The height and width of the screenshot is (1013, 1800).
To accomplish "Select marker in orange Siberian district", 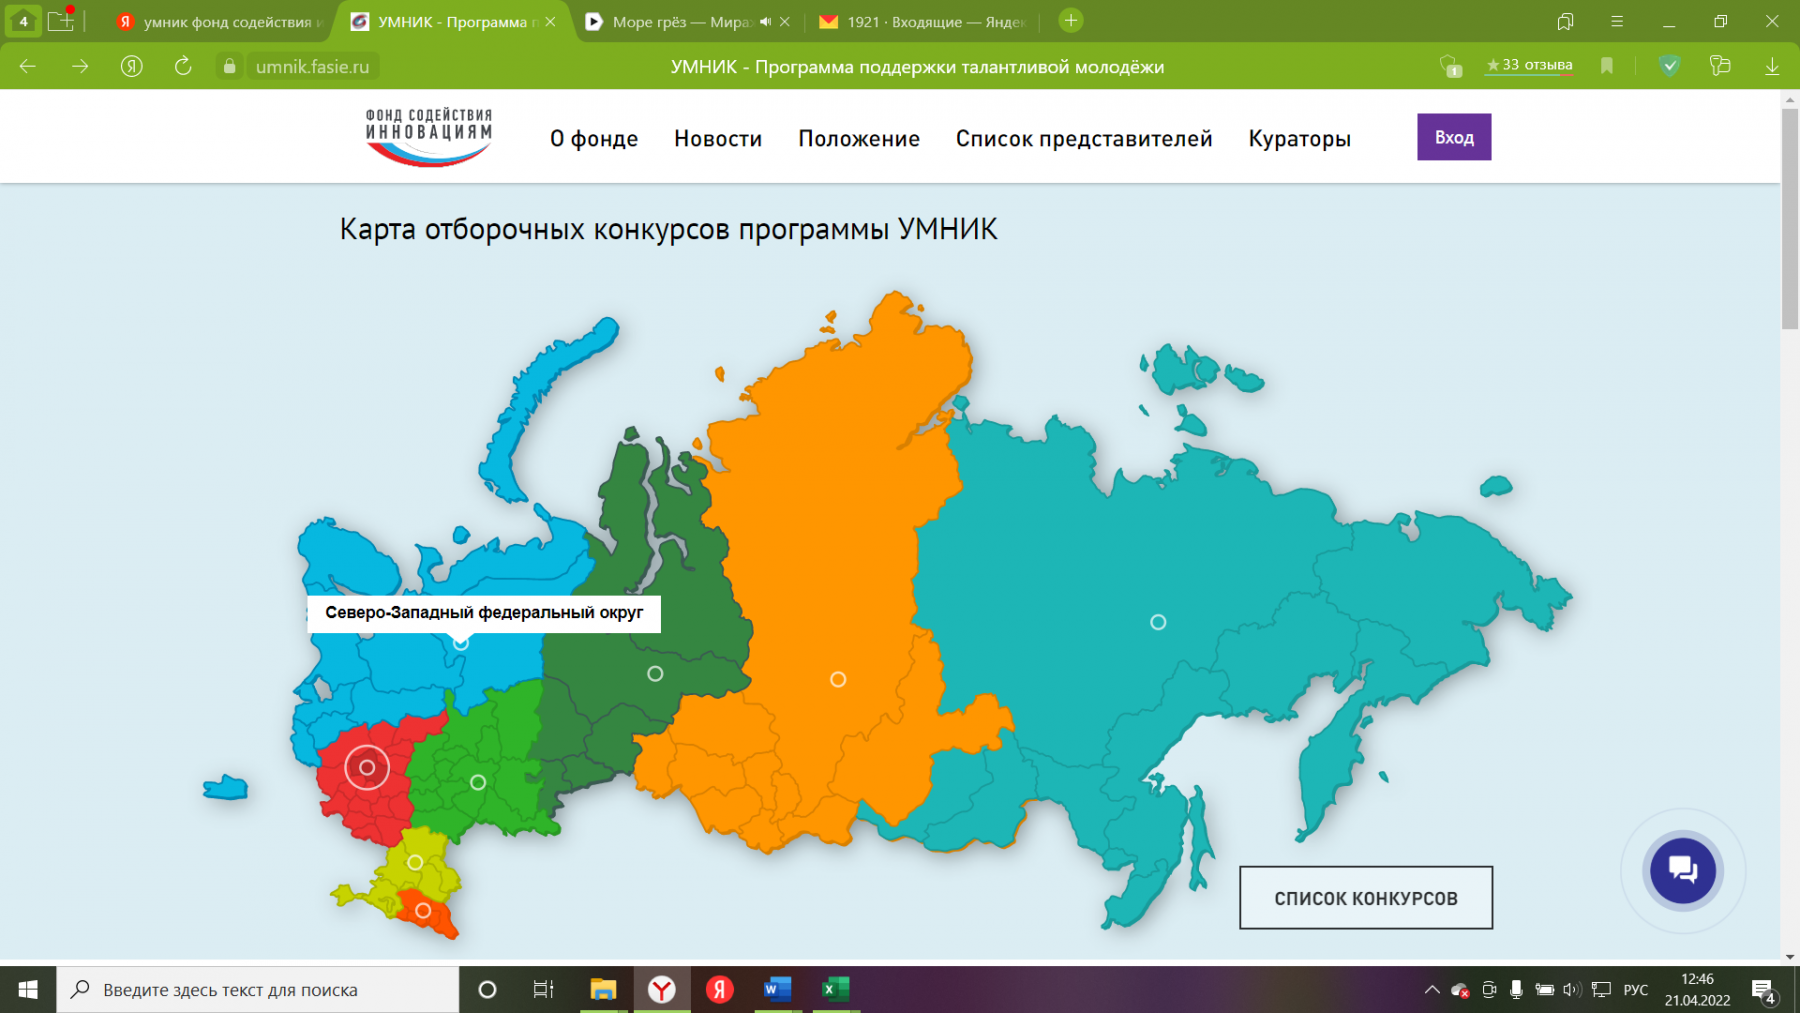I will point(838,679).
